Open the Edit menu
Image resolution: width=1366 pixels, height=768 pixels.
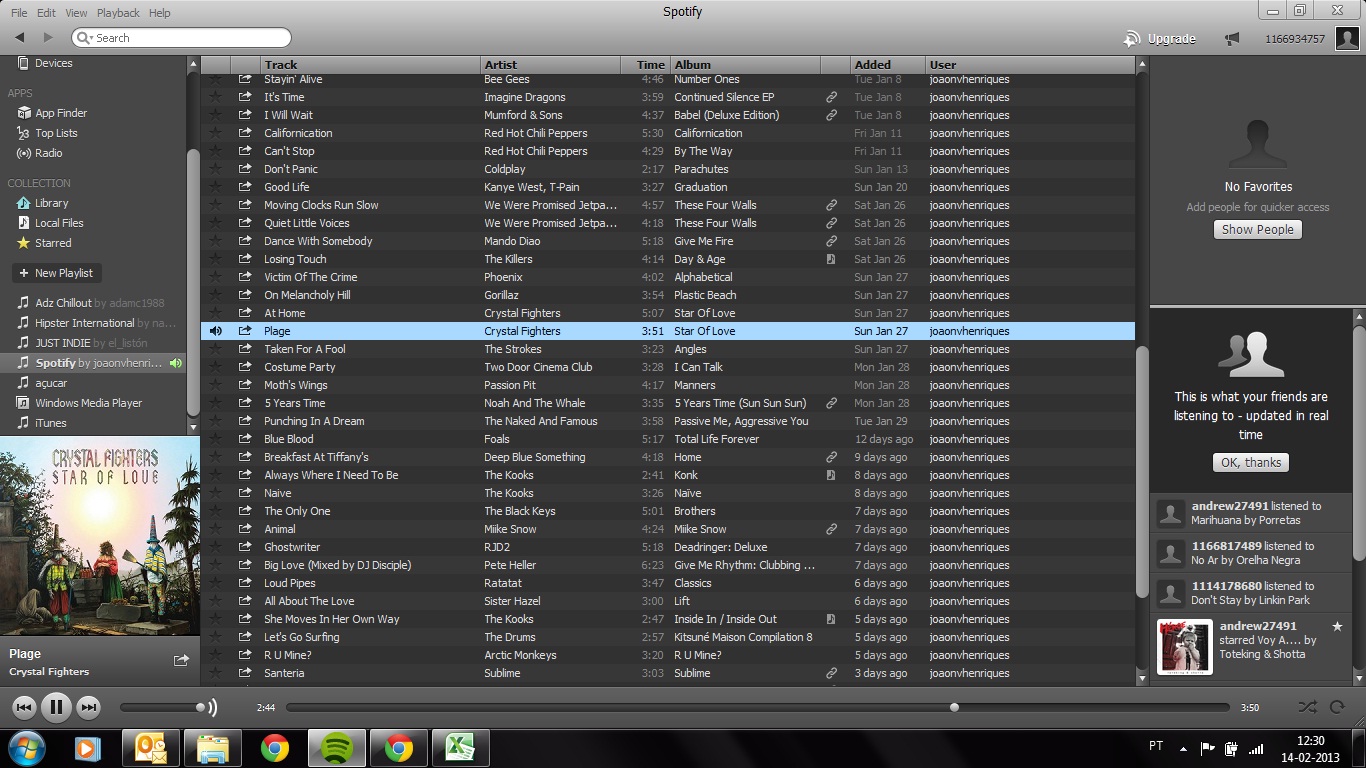tap(46, 13)
